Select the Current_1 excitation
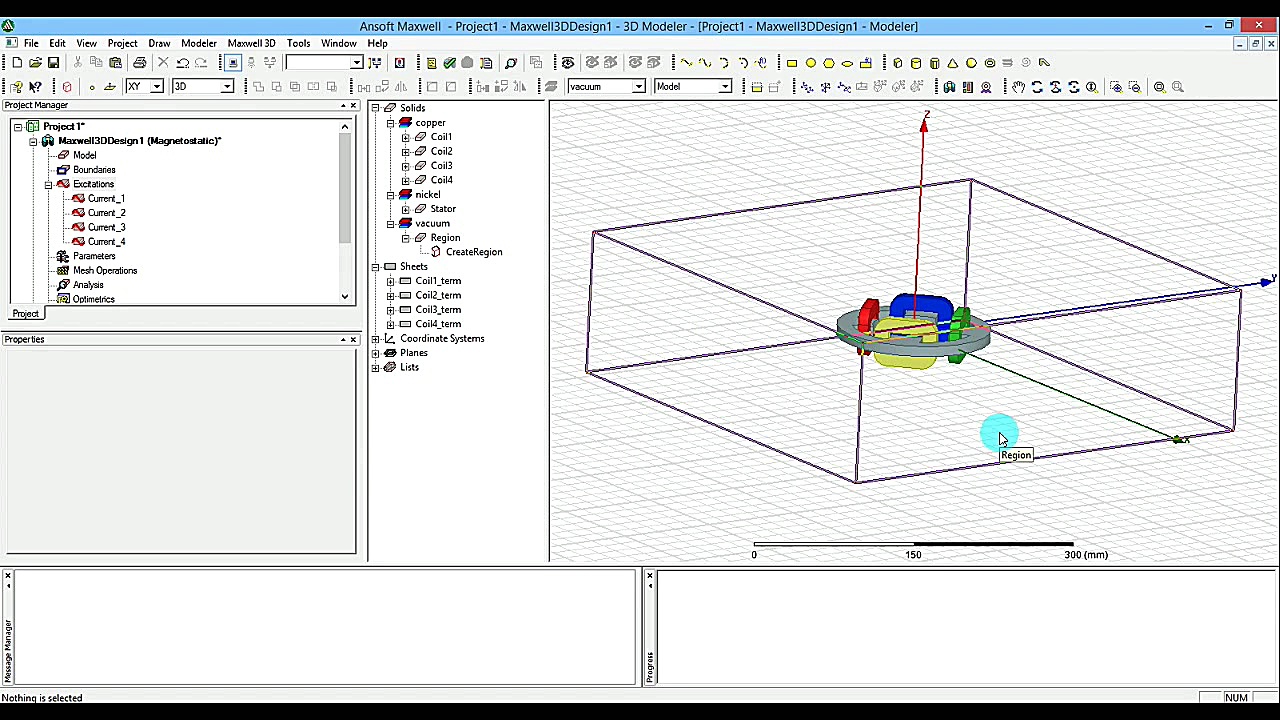This screenshot has width=1280, height=720. point(106,198)
